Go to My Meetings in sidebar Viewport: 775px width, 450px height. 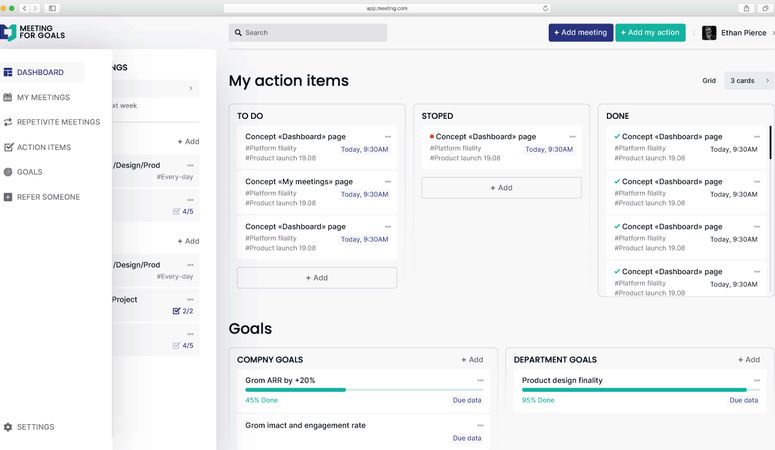(x=36, y=97)
